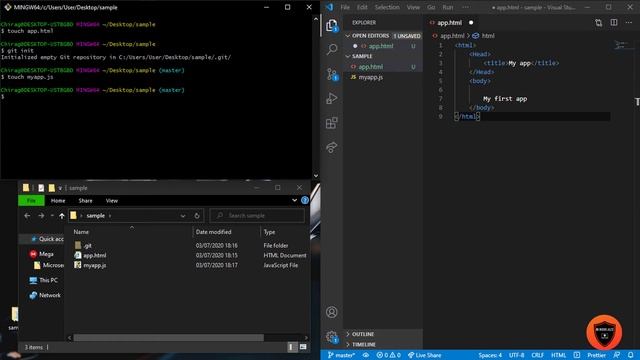The height and width of the screenshot is (360, 640).
Task: Click the Git Bash window title icon
Action: coord(7,7)
